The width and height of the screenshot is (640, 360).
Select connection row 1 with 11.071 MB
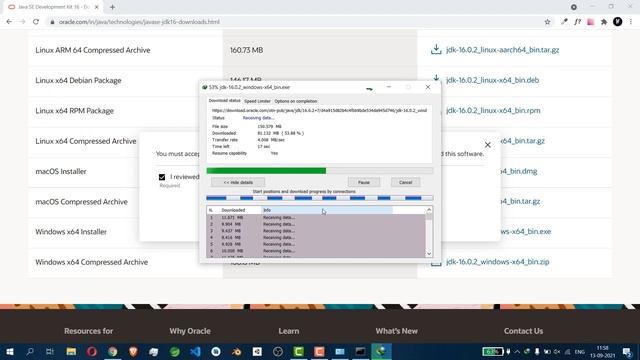[x=316, y=218]
